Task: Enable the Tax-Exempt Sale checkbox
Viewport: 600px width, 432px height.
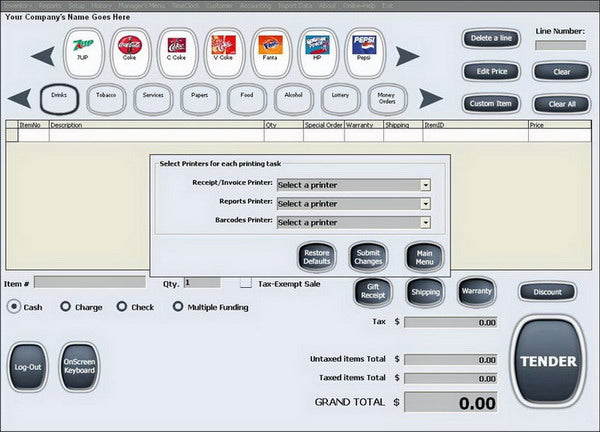Action: pyautogui.click(x=246, y=283)
